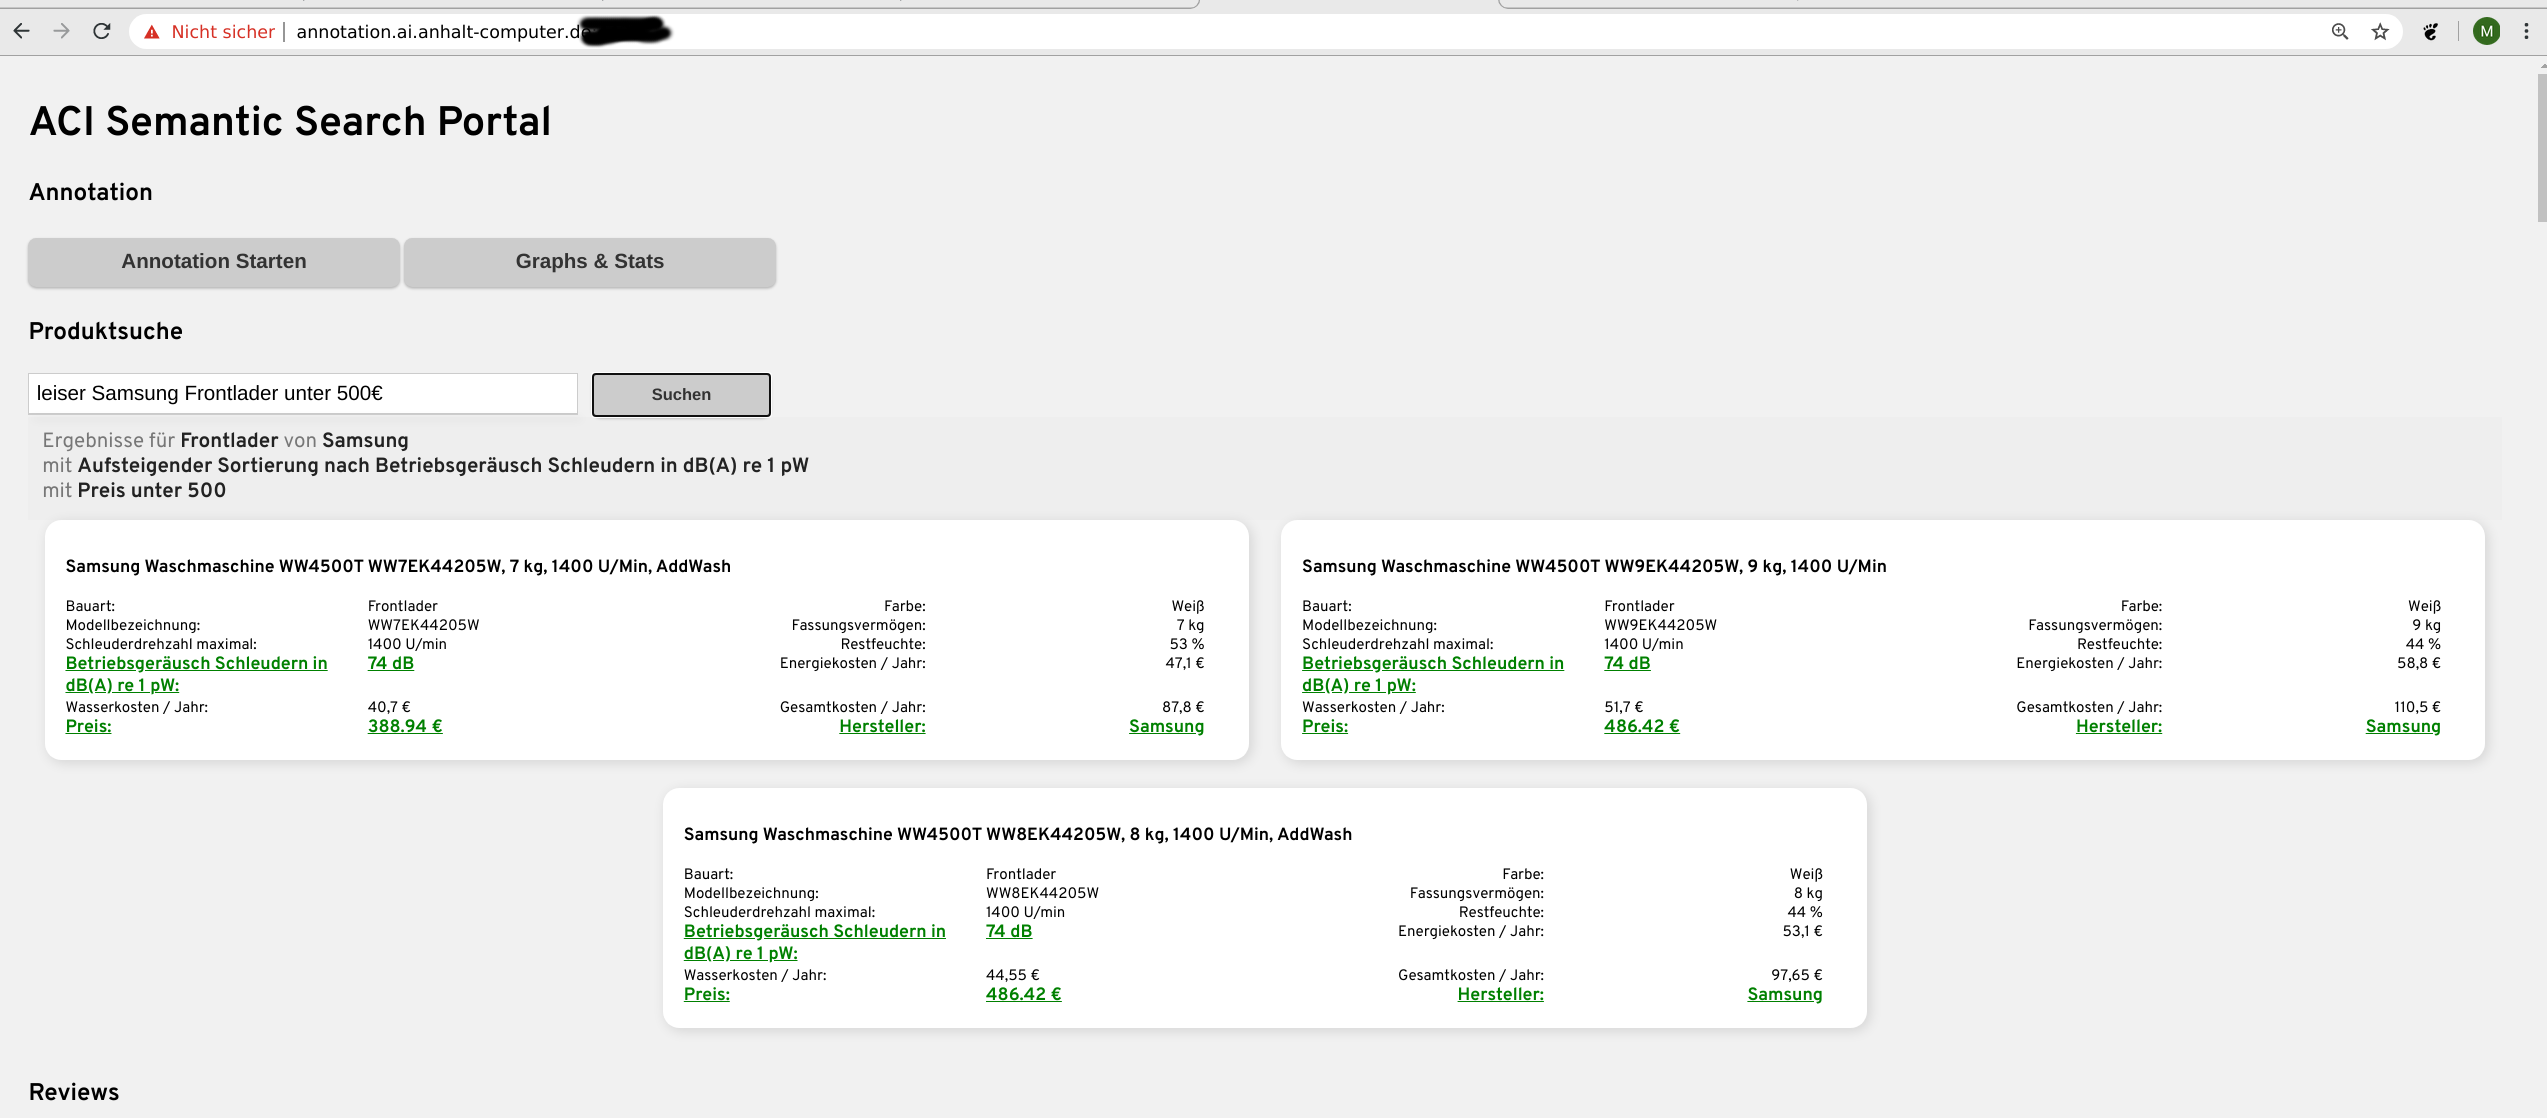Click the 87,8 € Gesamtkosten value

[x=1183, y=707]
